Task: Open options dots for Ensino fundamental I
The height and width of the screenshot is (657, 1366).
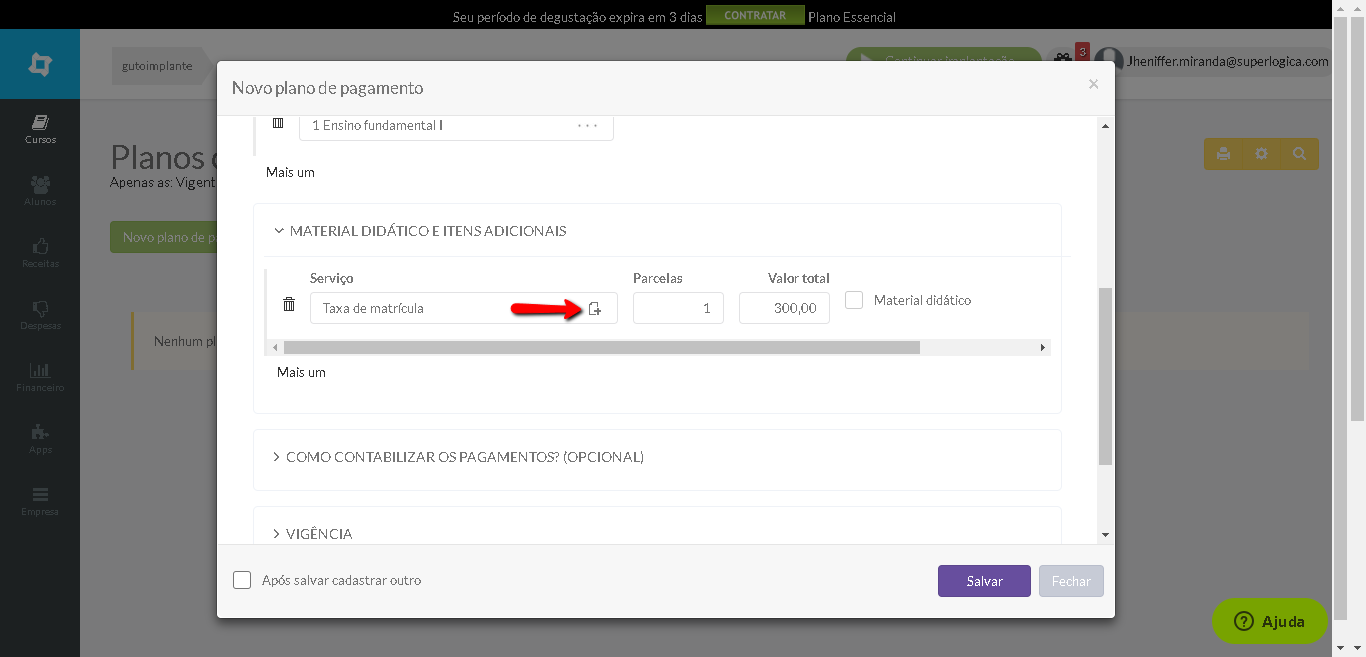Action: [x=587, y=126]
